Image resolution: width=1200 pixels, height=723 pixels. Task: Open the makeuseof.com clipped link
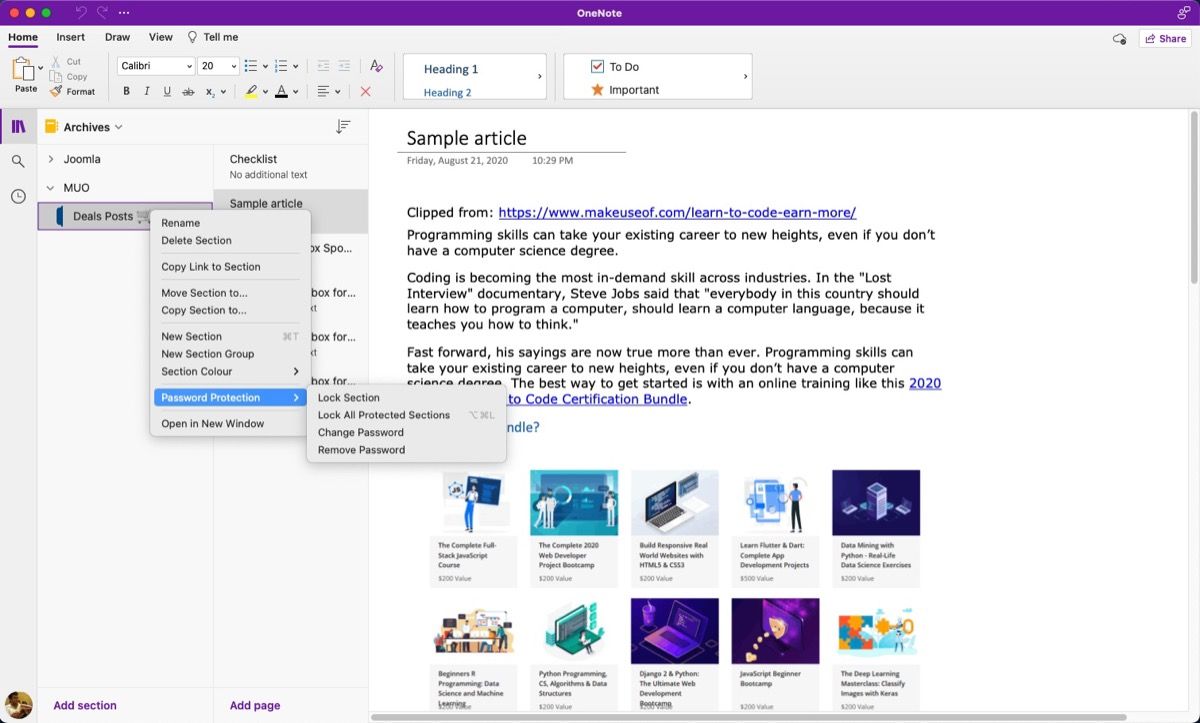675,212
